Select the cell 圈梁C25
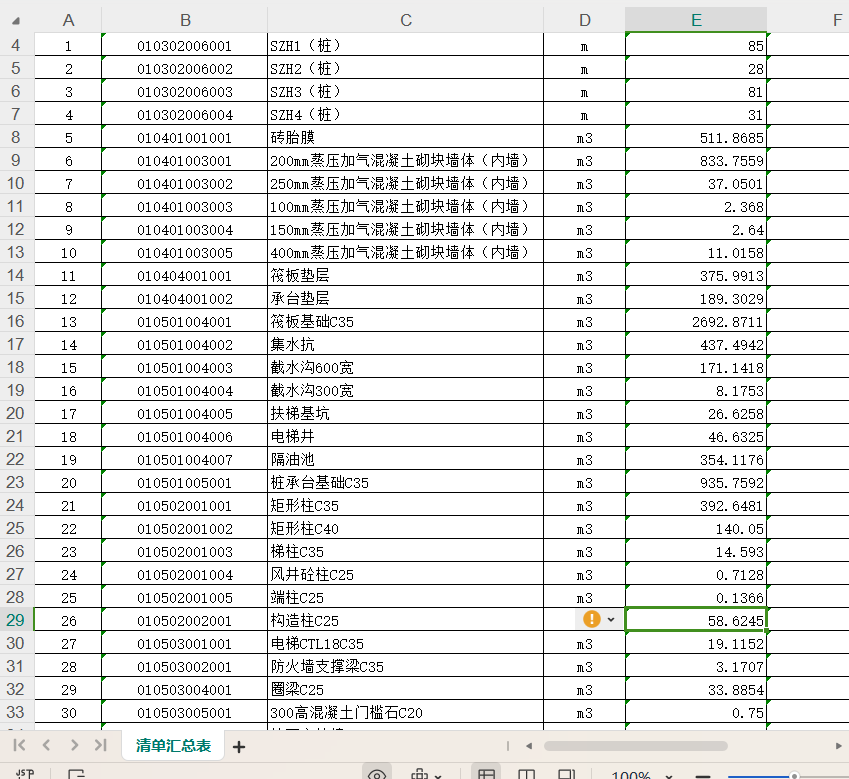The height and width of the screenshot is (779, 849). (x=406, y=689)
